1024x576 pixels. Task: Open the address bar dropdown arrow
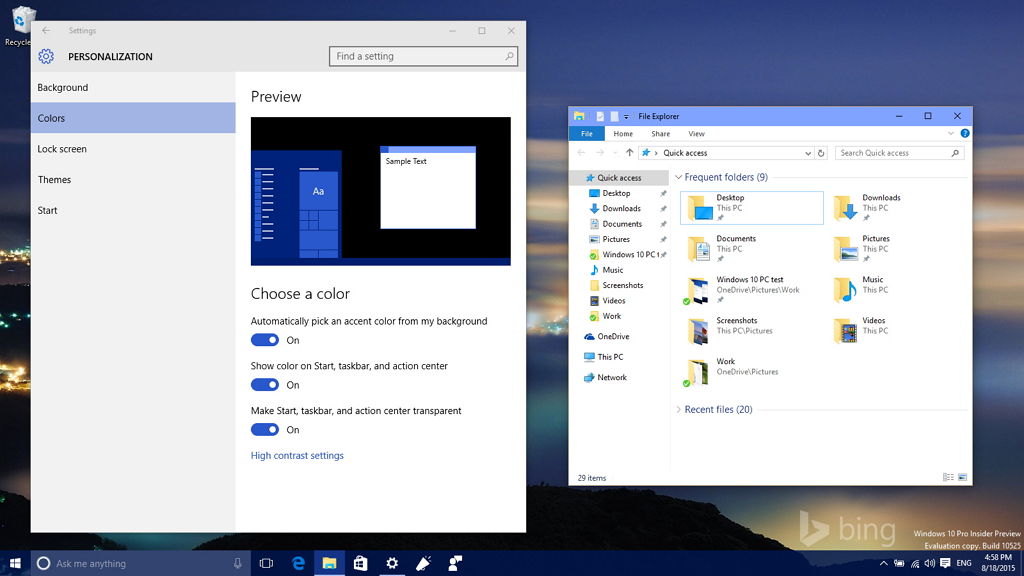[x=810, y=153]
